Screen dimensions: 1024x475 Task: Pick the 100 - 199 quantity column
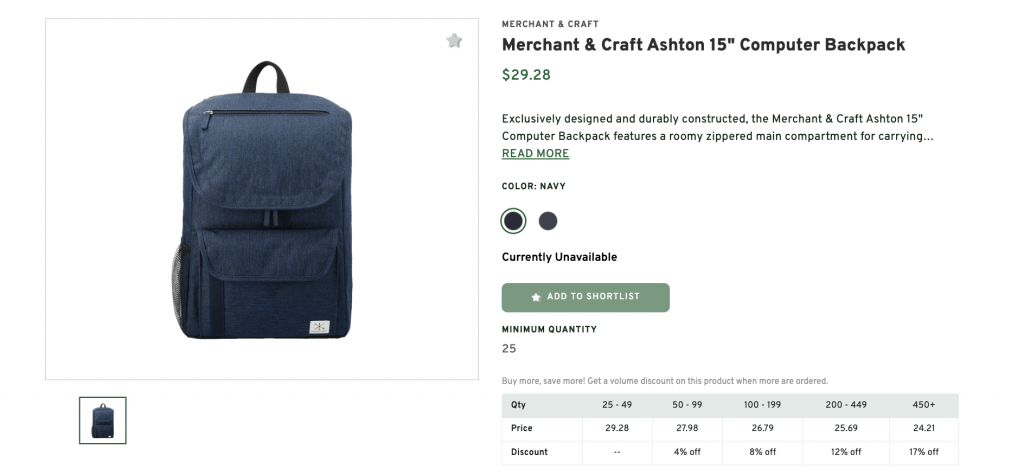click(x=763, y=405)
